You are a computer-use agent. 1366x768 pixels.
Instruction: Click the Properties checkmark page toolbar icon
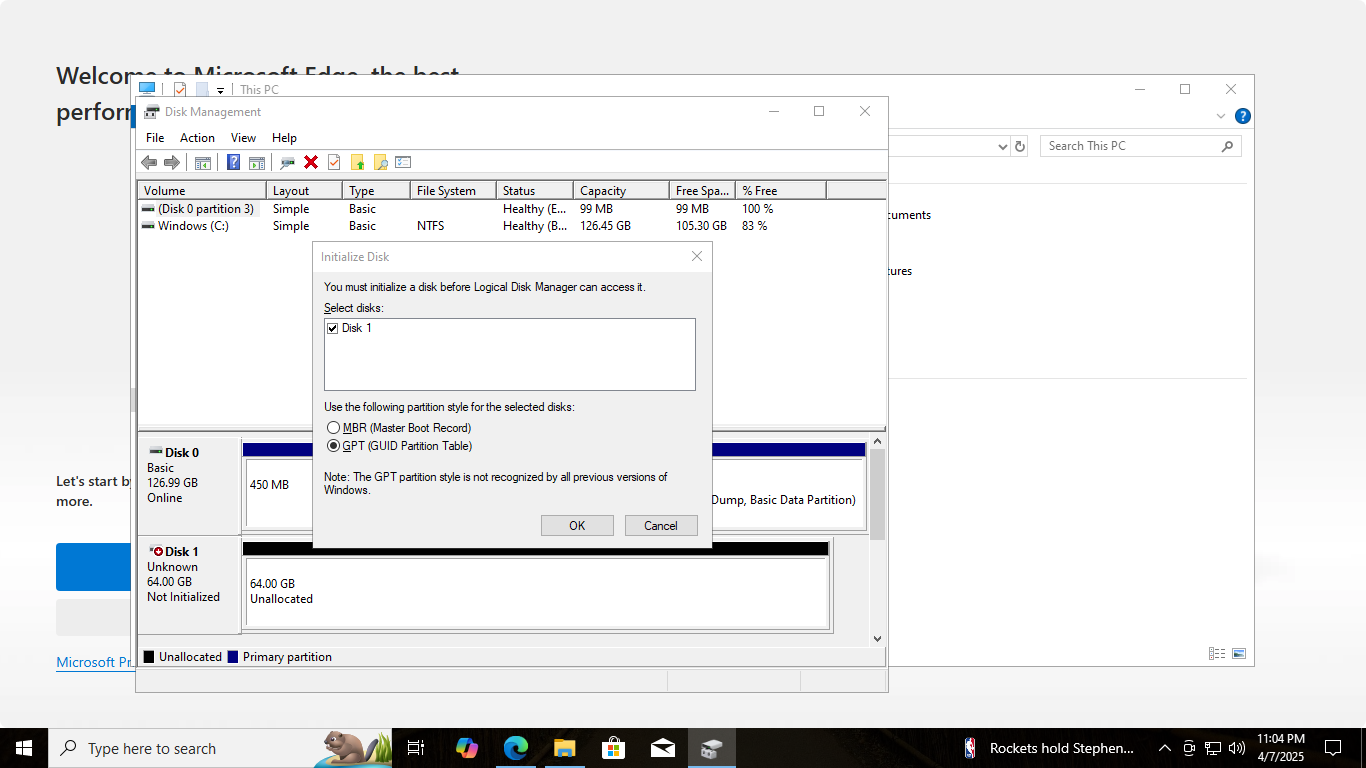tap(334, 162)
